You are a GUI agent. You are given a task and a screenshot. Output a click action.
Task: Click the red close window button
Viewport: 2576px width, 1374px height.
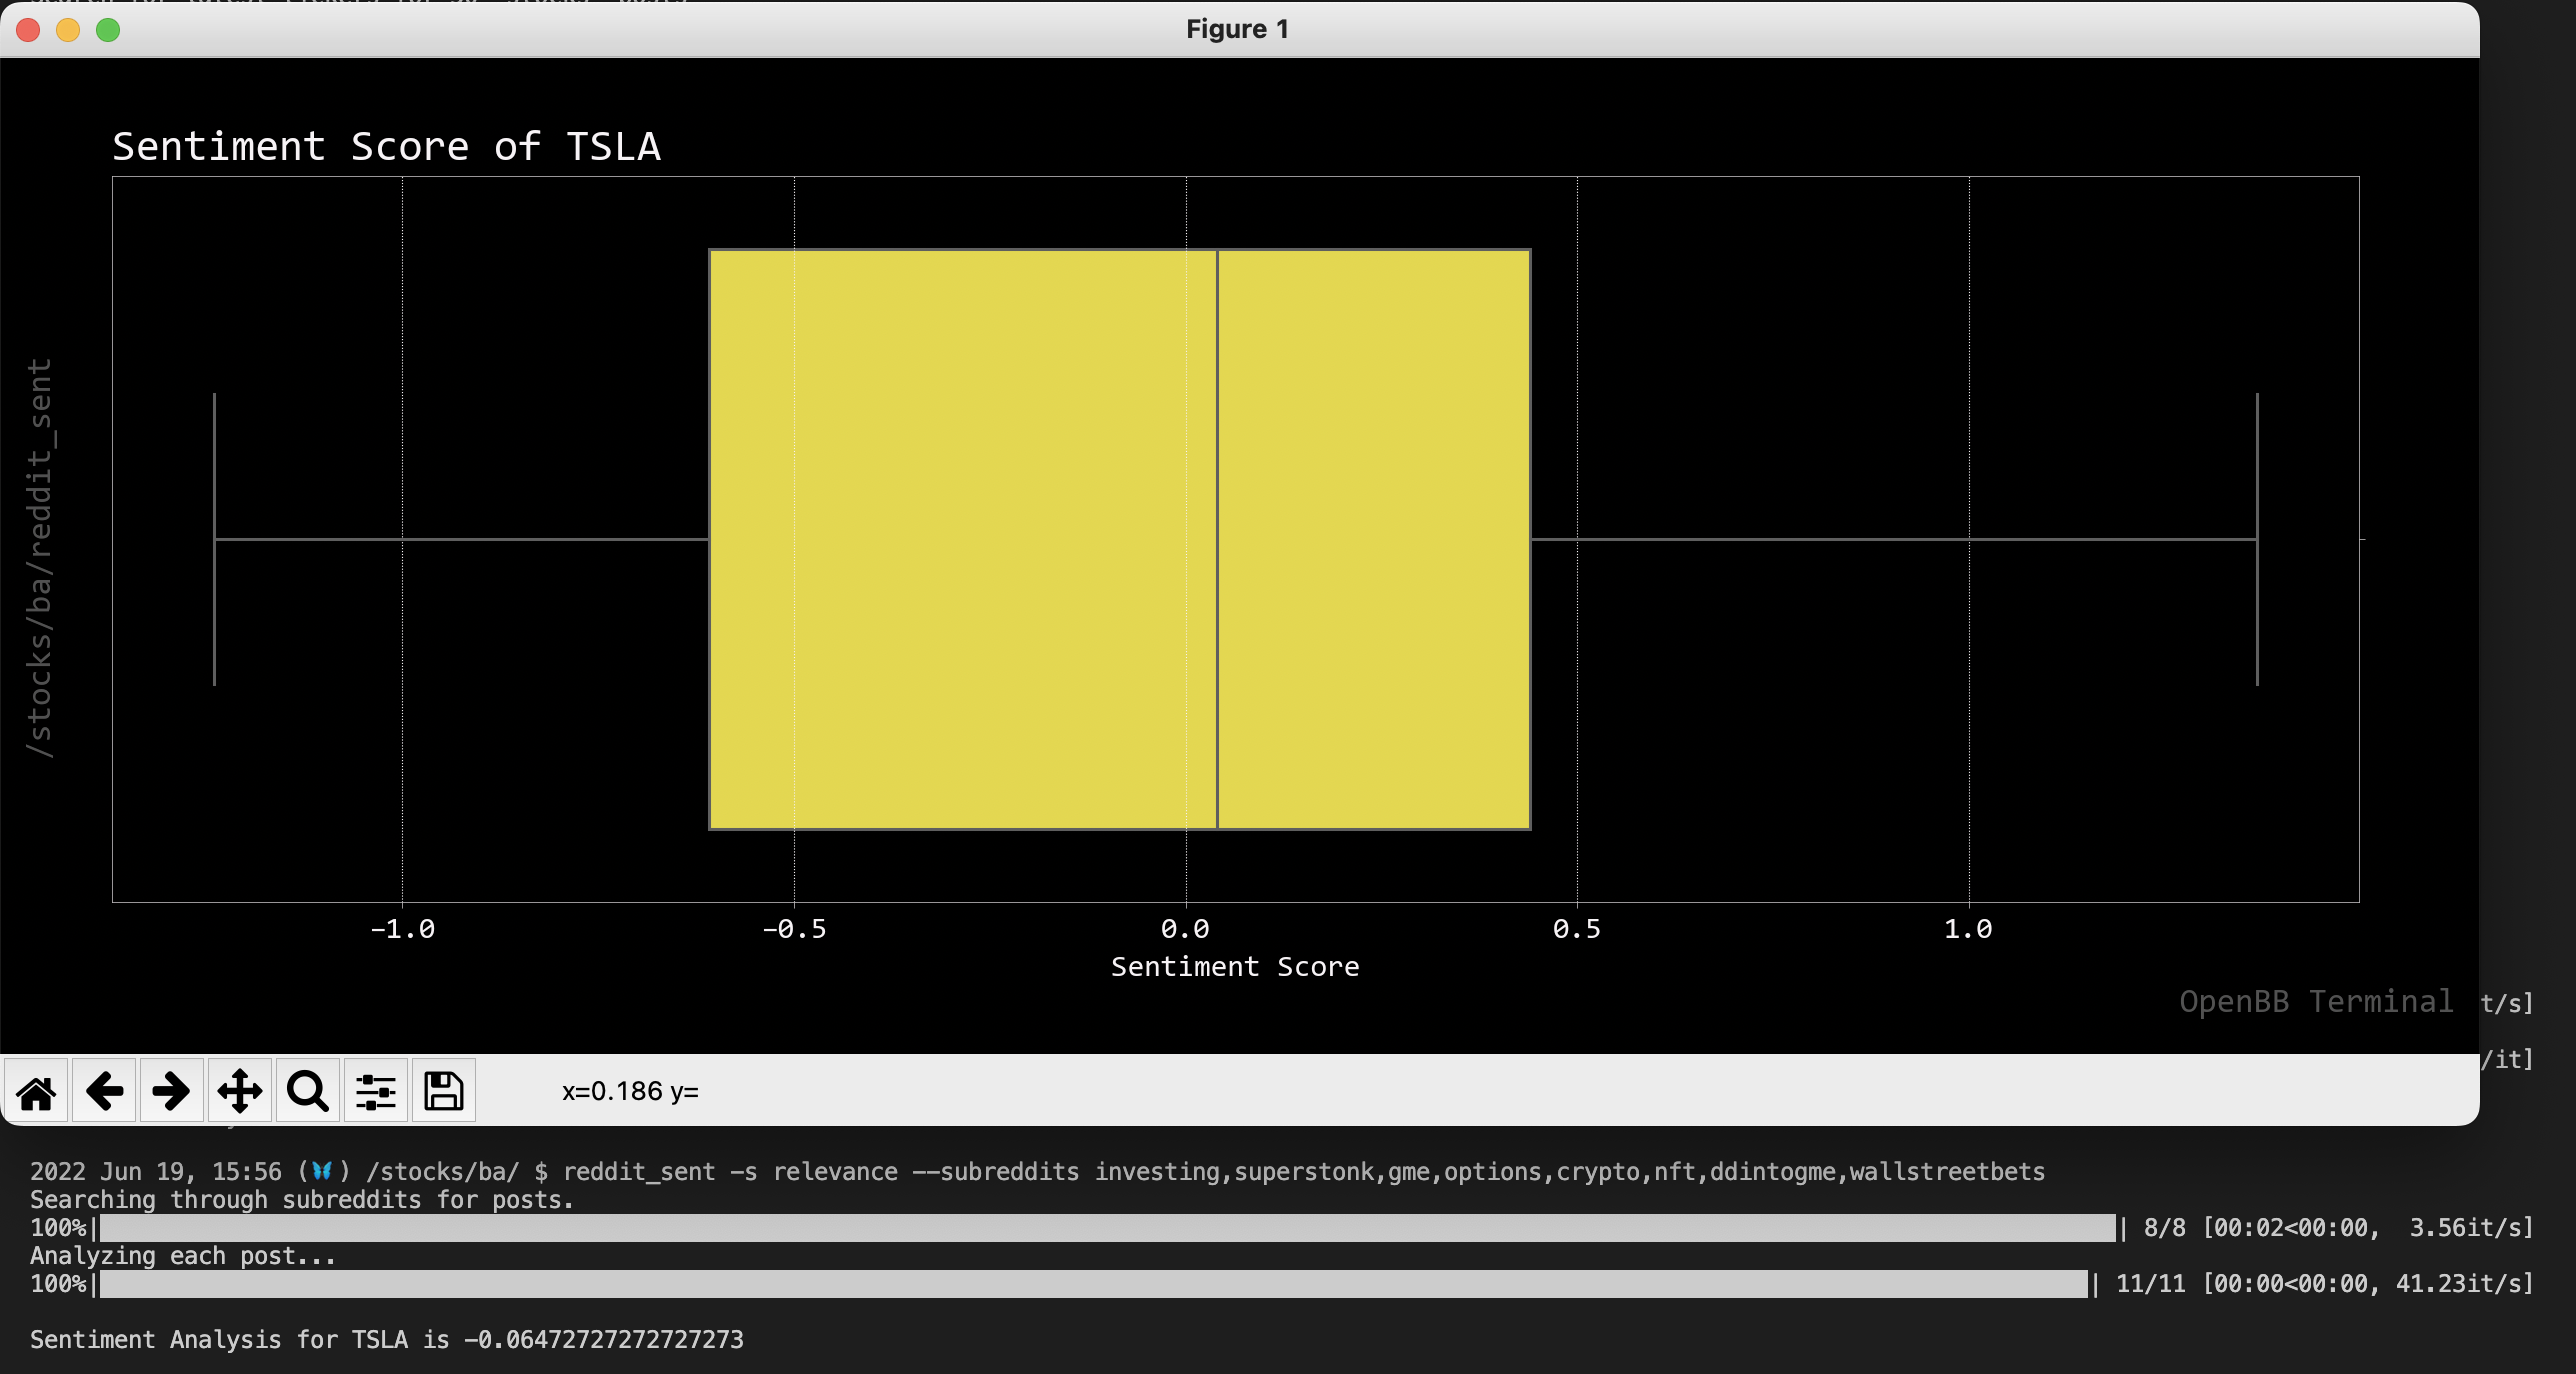[x=29, y=30]
